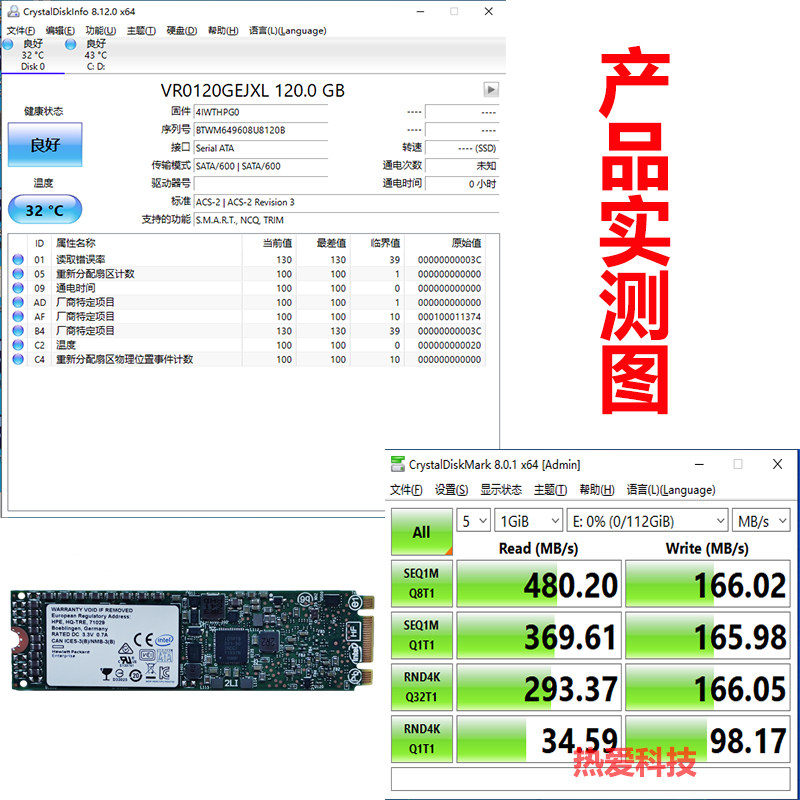Close the CrystalDiskMark window
This screenshot has height=800, width=800.
[x=777, y=464]
